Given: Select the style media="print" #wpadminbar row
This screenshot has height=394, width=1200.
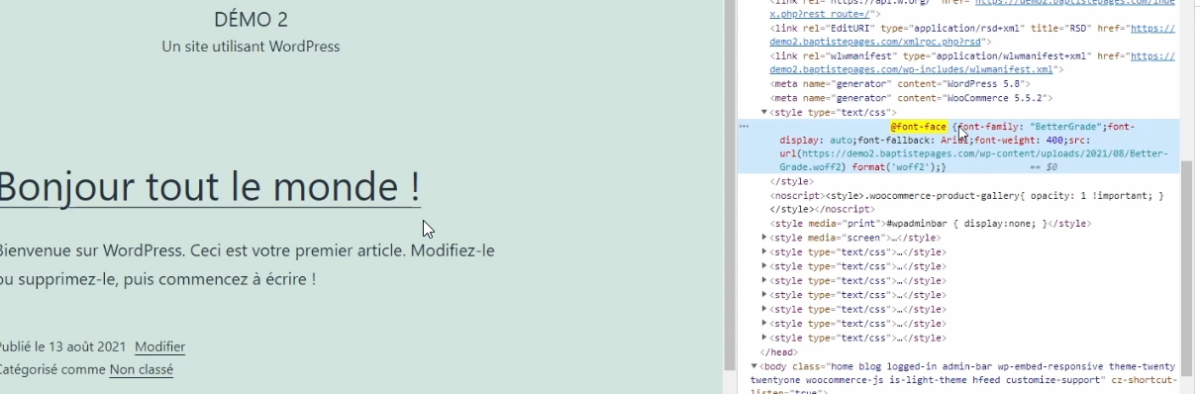Looking at the screenshot, I should point(930,224).
